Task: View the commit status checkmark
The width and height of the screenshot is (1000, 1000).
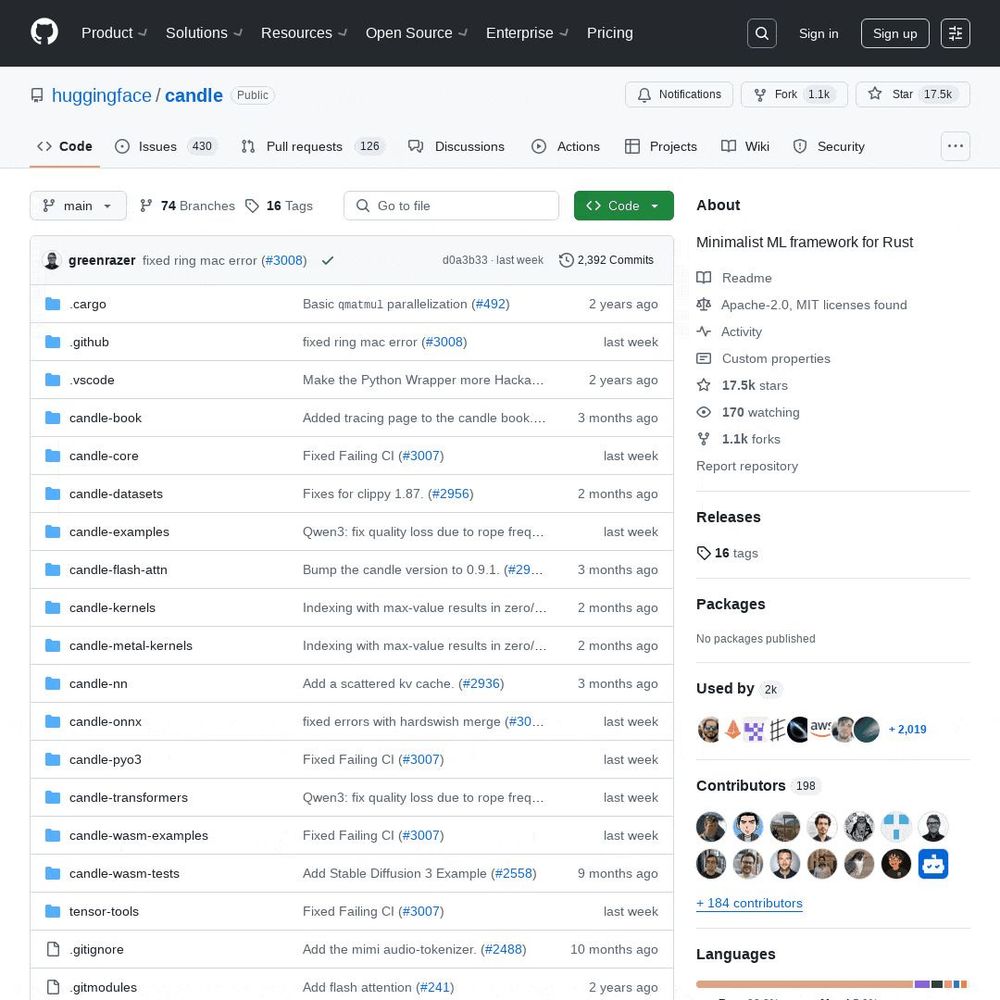Action: [327, 260]
